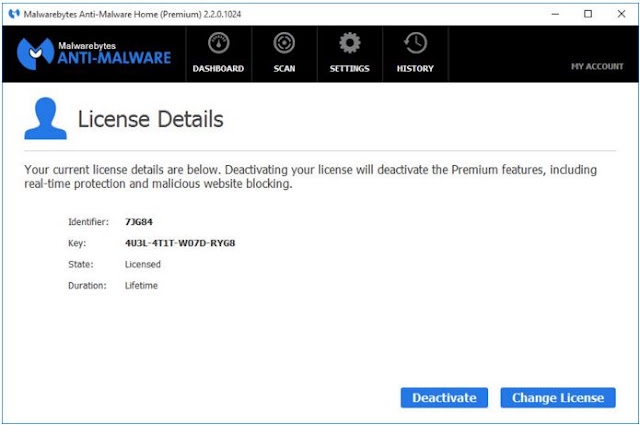Open the MY ACCOUNT link
Image resolution: width=640 pixels, height=425 pixels.
597,67
